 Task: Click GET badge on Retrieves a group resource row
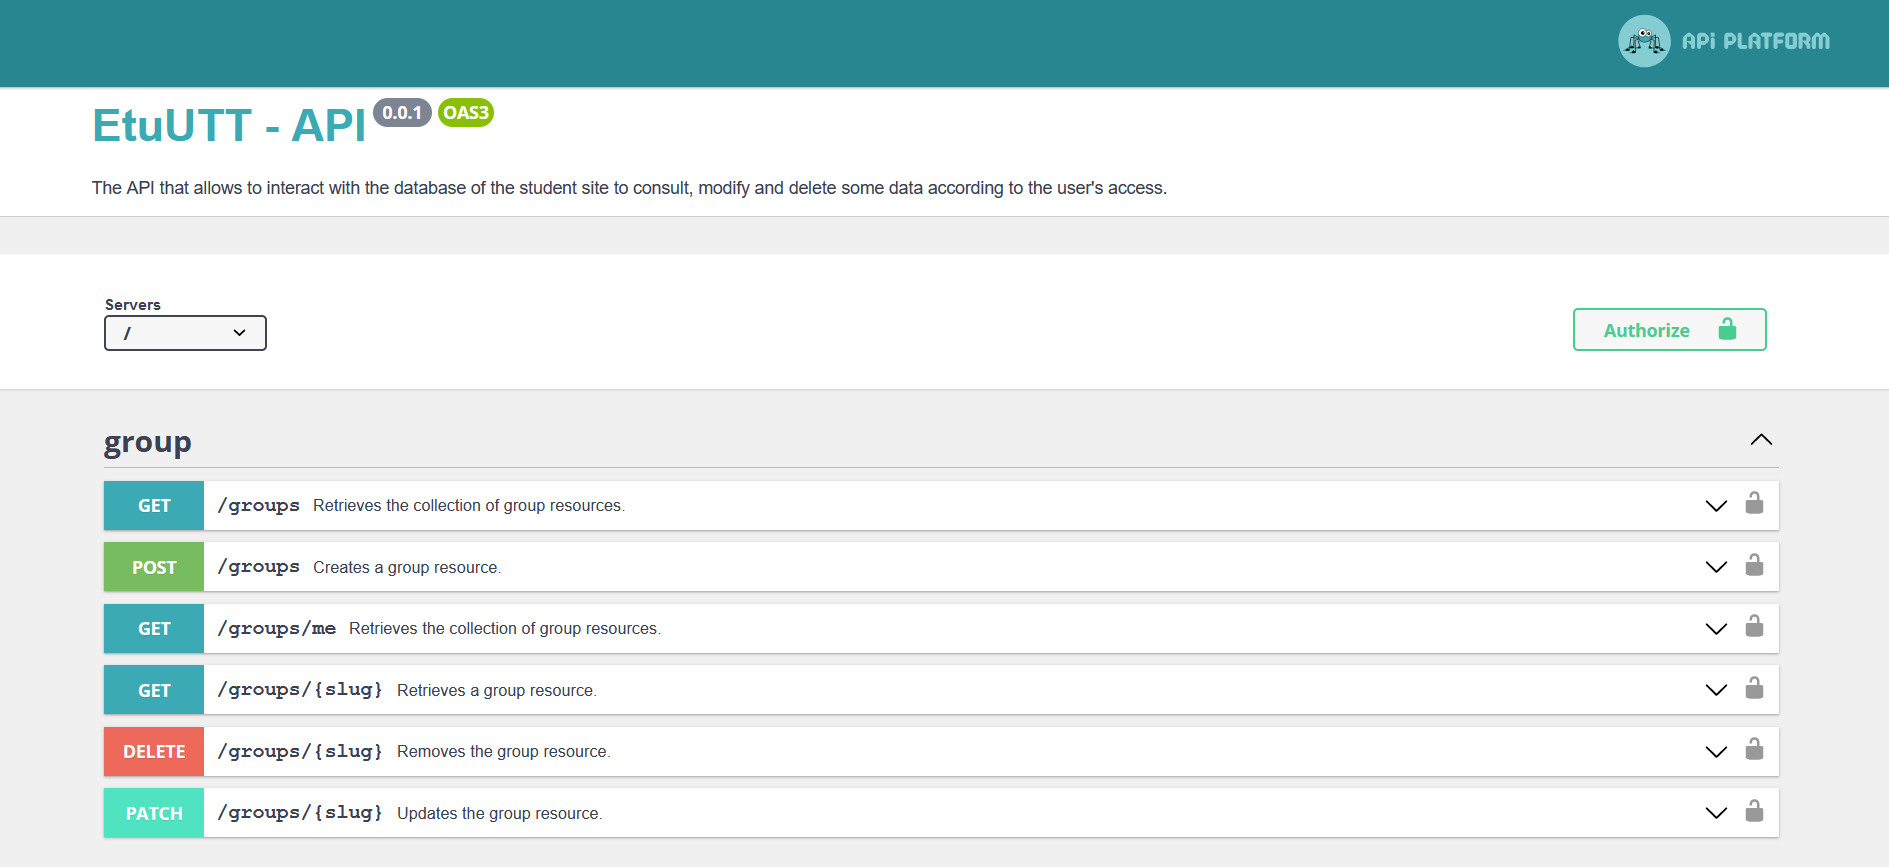coord(154,690)
